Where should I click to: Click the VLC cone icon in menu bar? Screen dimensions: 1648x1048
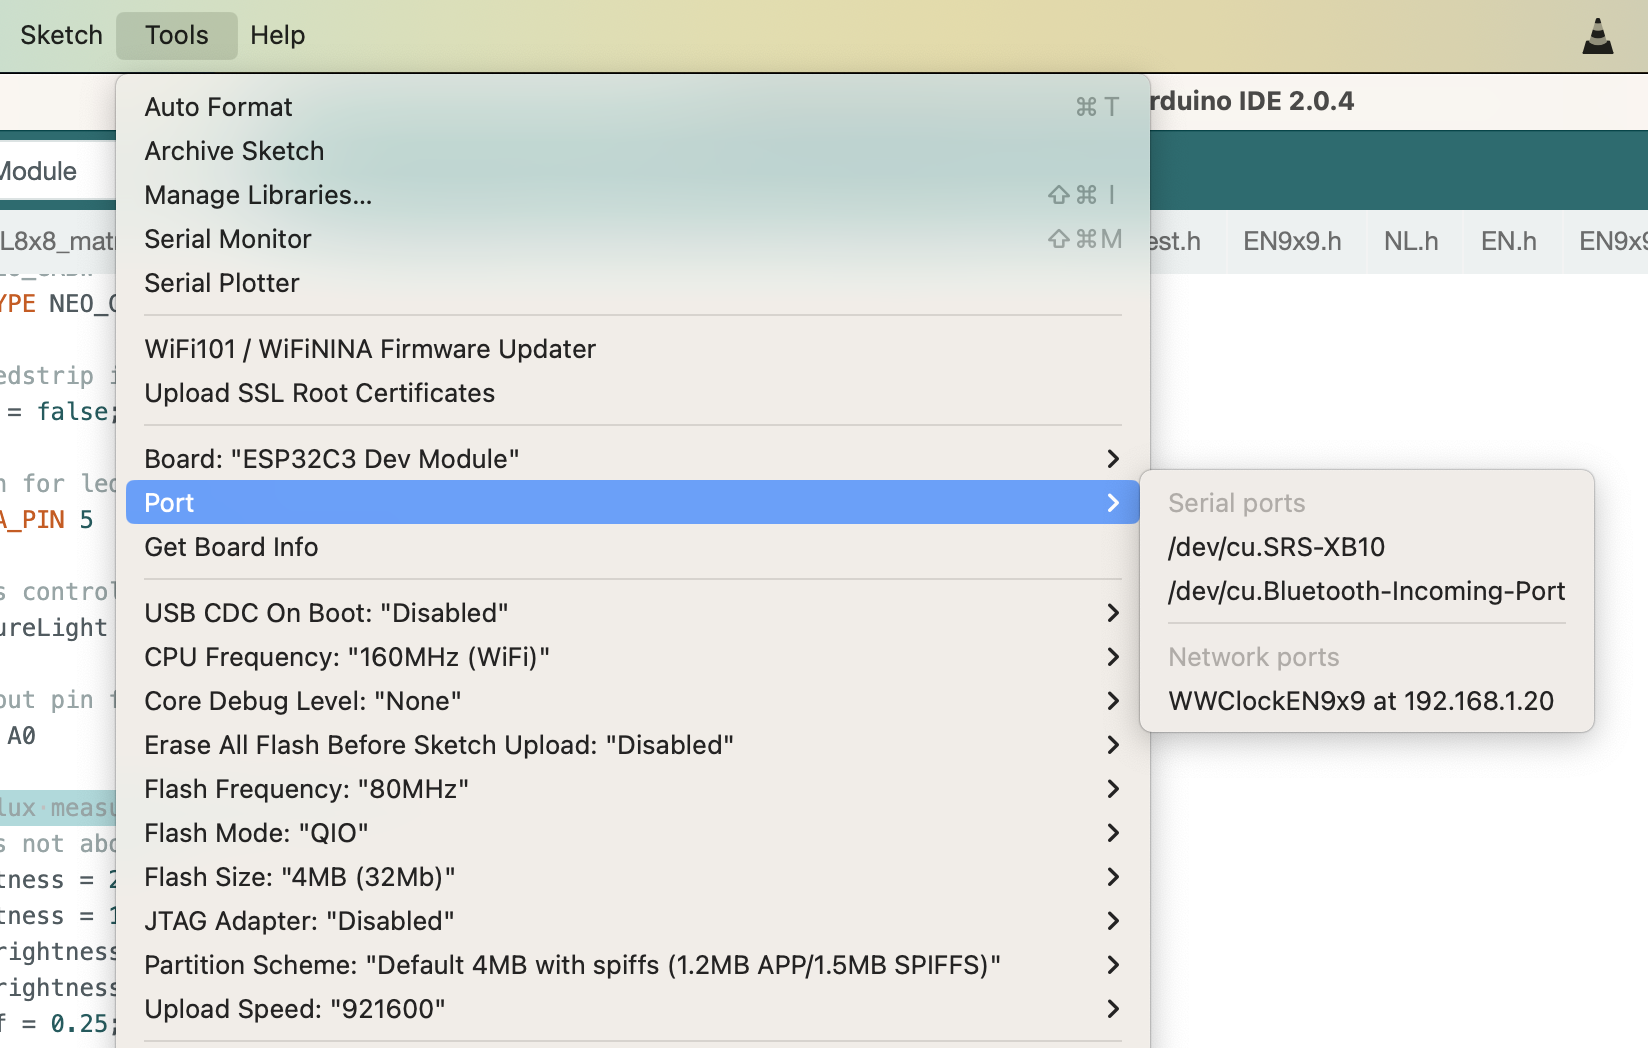click(1598, 36)
